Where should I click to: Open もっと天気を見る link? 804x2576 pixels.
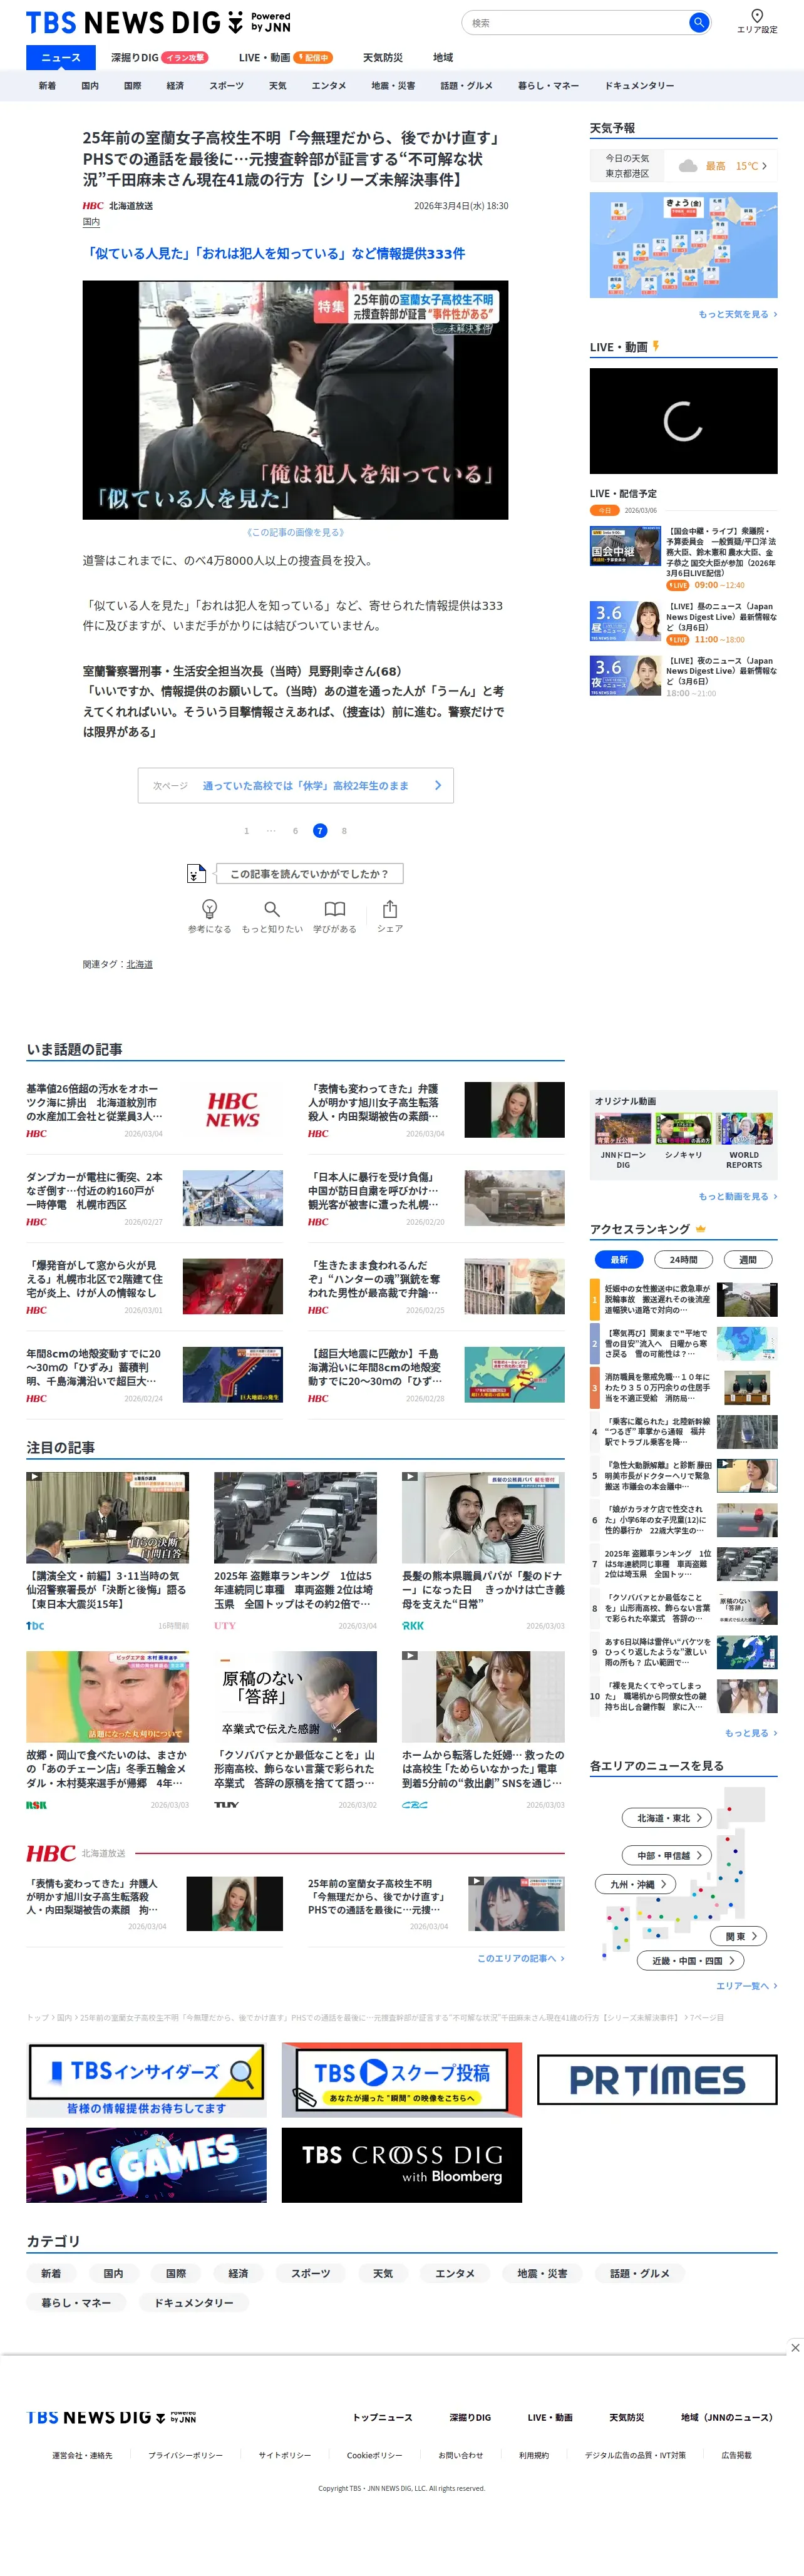click(737, 314)
